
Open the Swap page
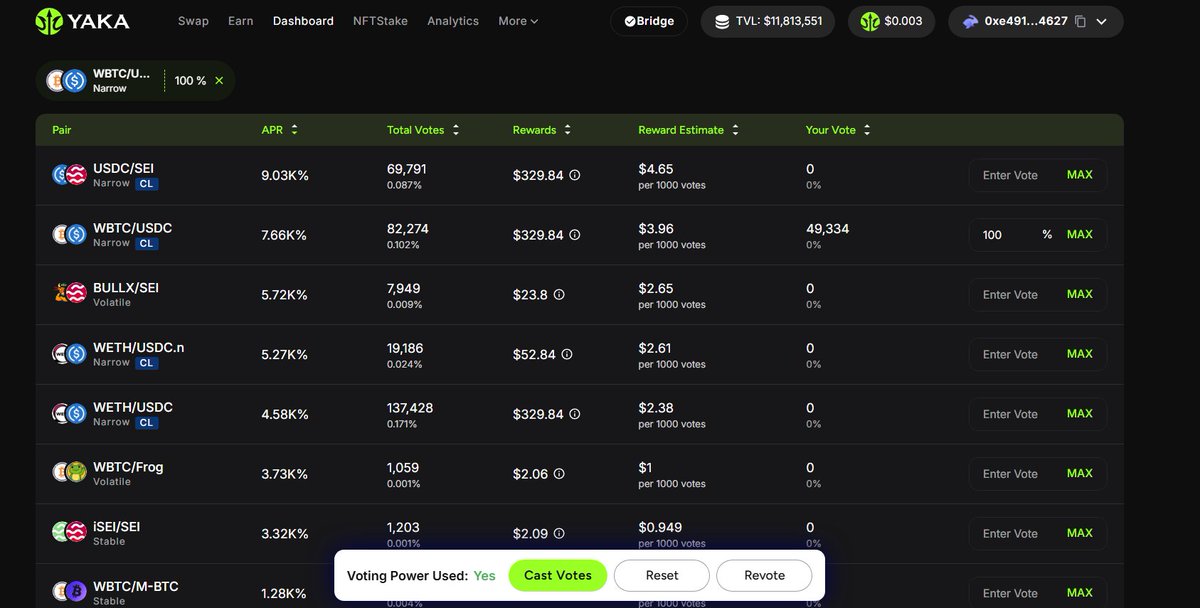coord(193,21)
